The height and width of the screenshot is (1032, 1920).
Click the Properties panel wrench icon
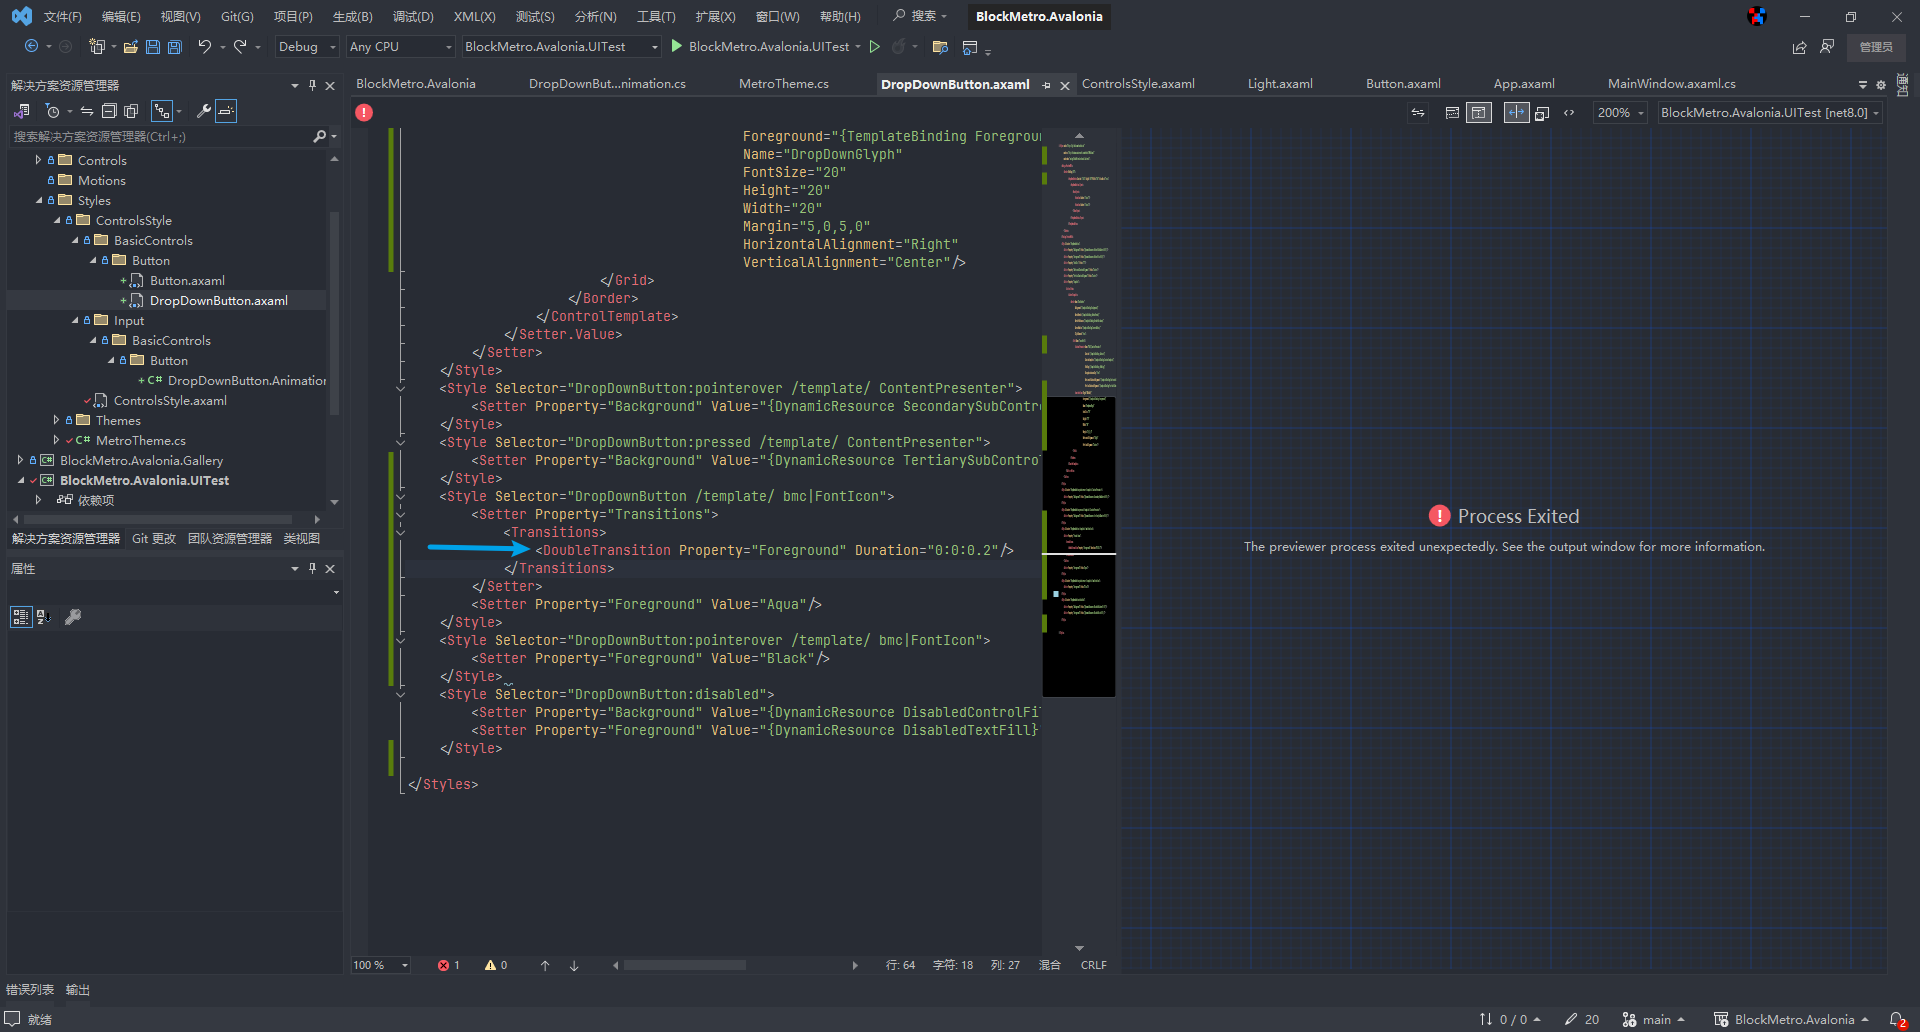tap(73, 617)
